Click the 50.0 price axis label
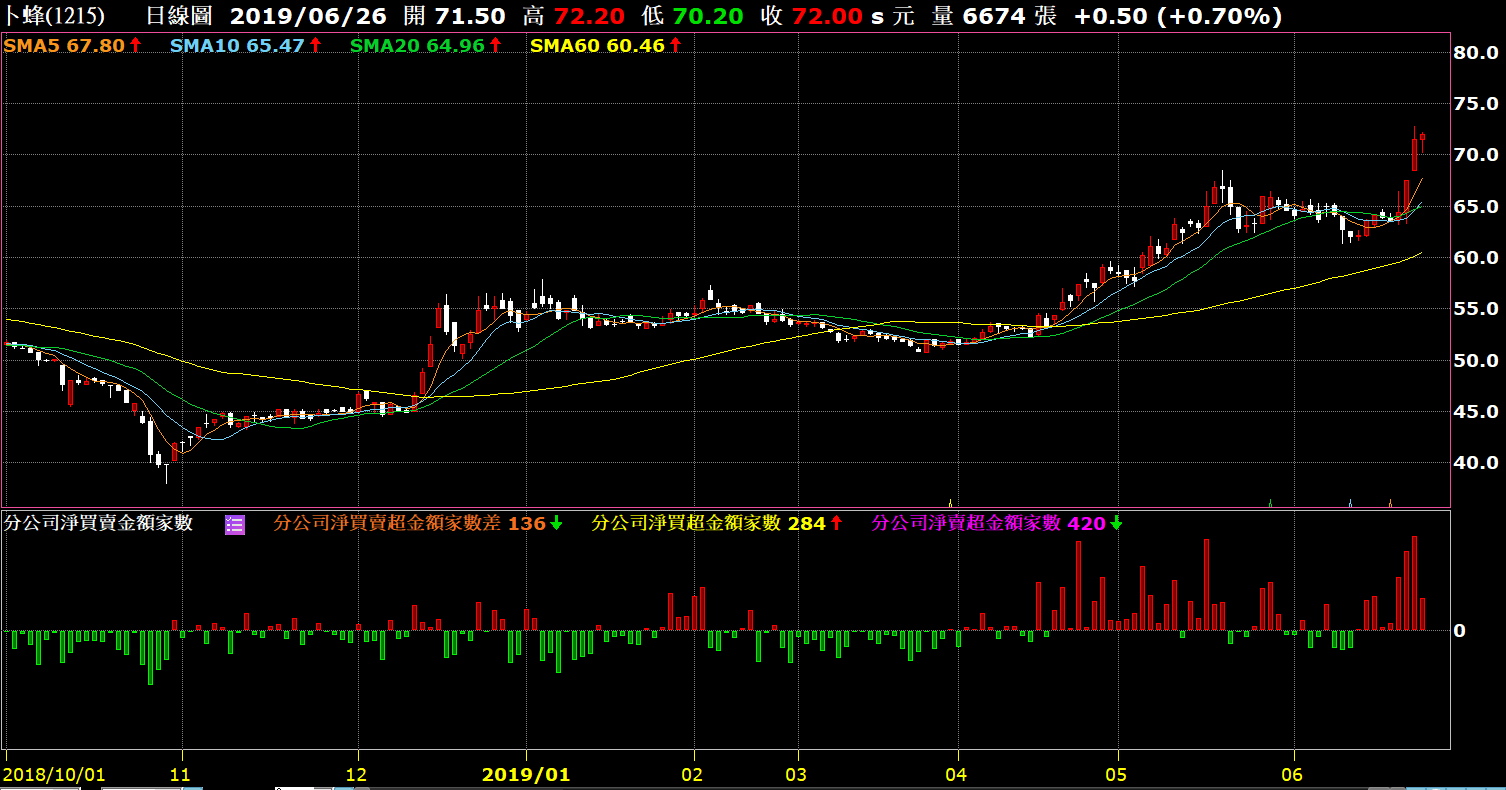Screen dimensions: 1506x790 coord(1476,360)
